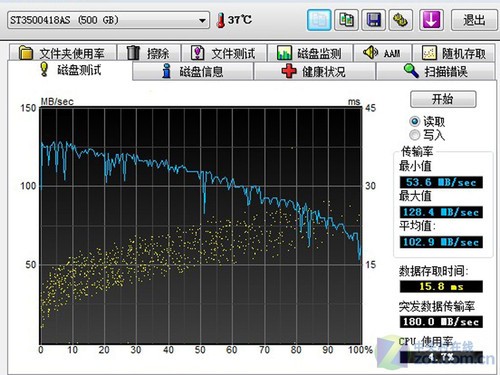Open the 扫描错误 error scan tab

tap(436, 71)
